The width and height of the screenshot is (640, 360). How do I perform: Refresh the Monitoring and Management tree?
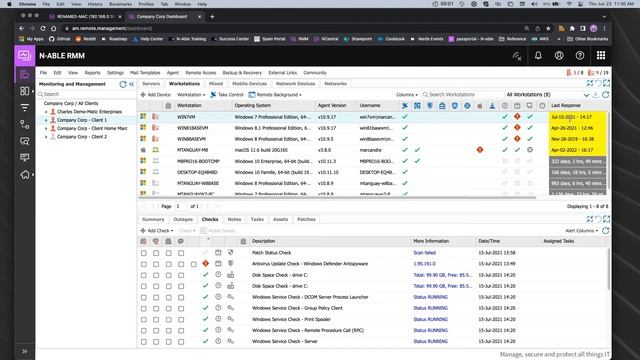click(x=123, y=84)
